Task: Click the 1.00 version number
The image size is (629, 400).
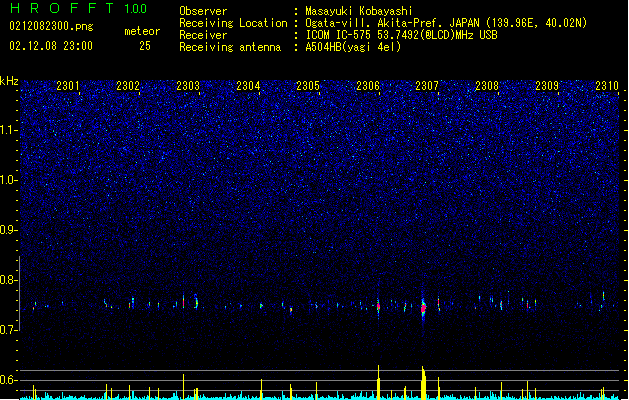Action: [136, 9]
